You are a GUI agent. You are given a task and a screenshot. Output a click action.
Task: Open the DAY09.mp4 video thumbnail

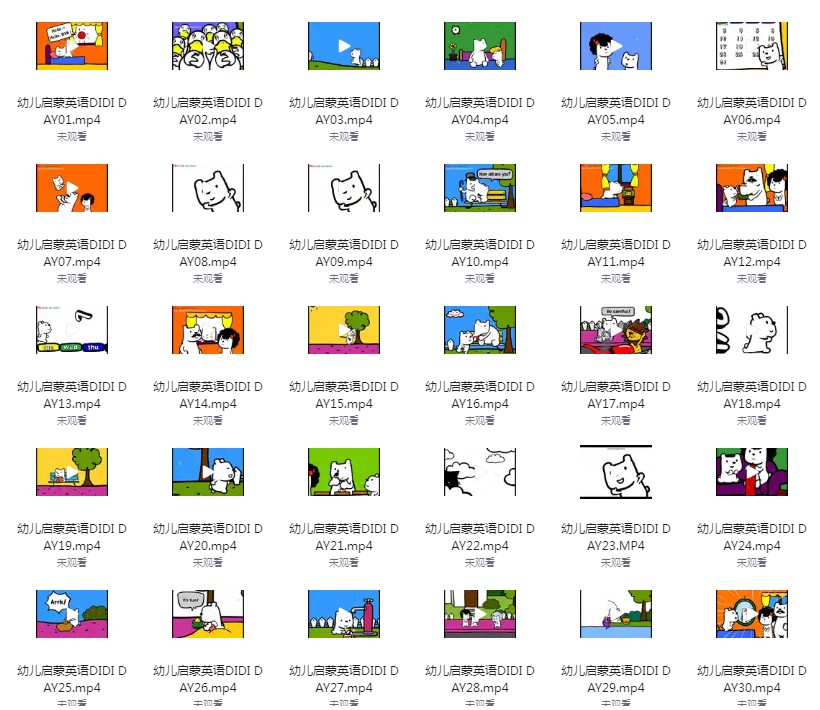click(x=344, y=188)
